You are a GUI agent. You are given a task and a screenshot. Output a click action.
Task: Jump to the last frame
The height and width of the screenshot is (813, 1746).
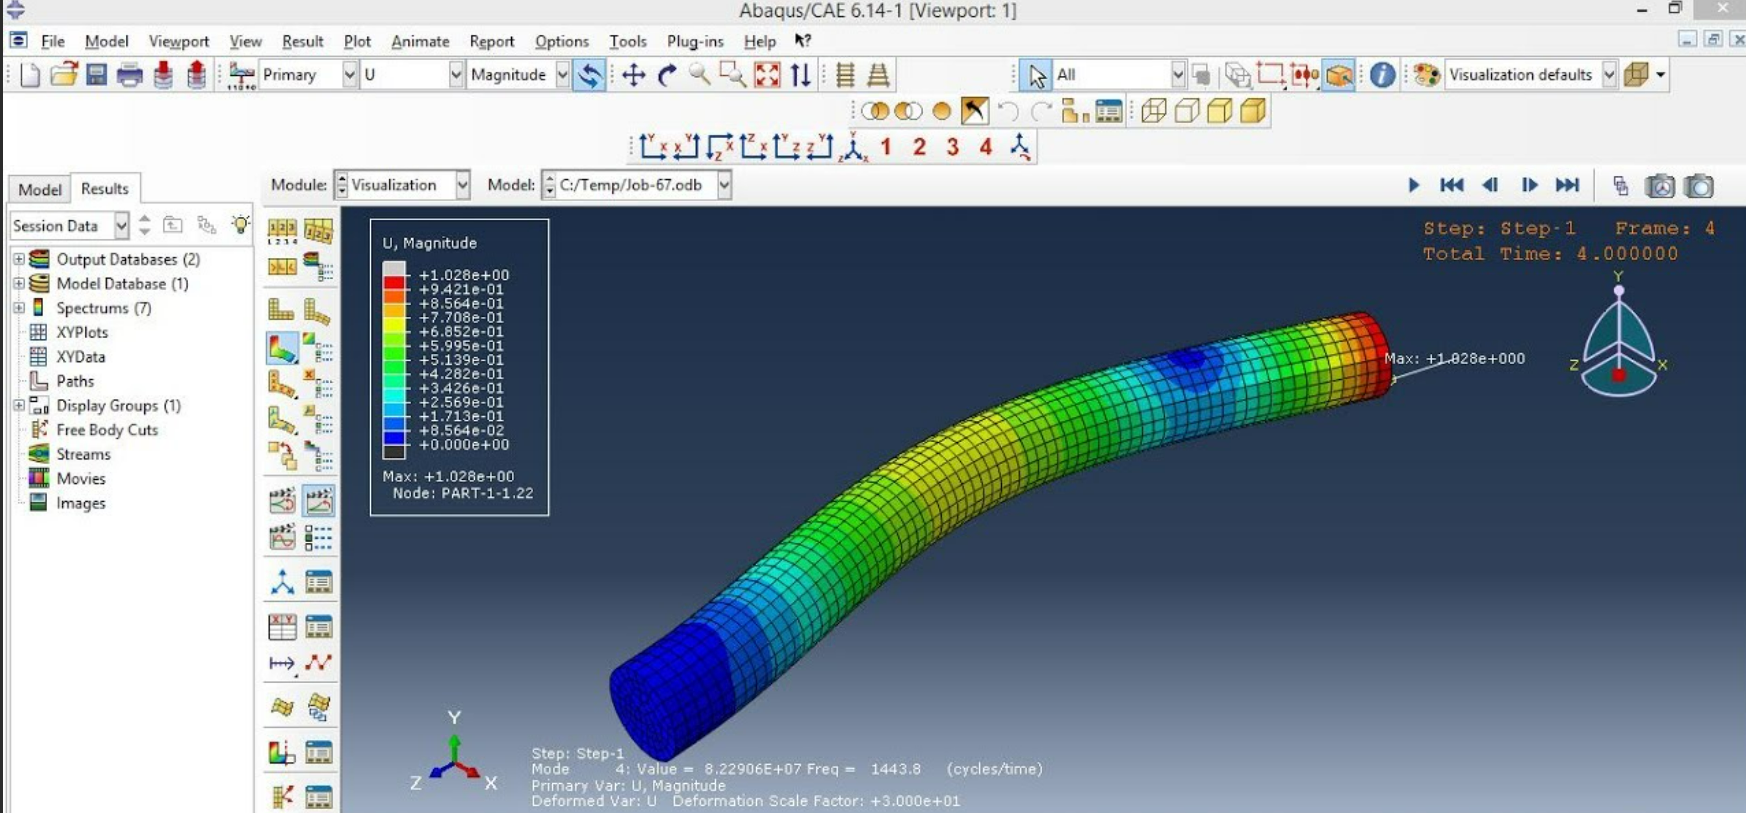1567,185
